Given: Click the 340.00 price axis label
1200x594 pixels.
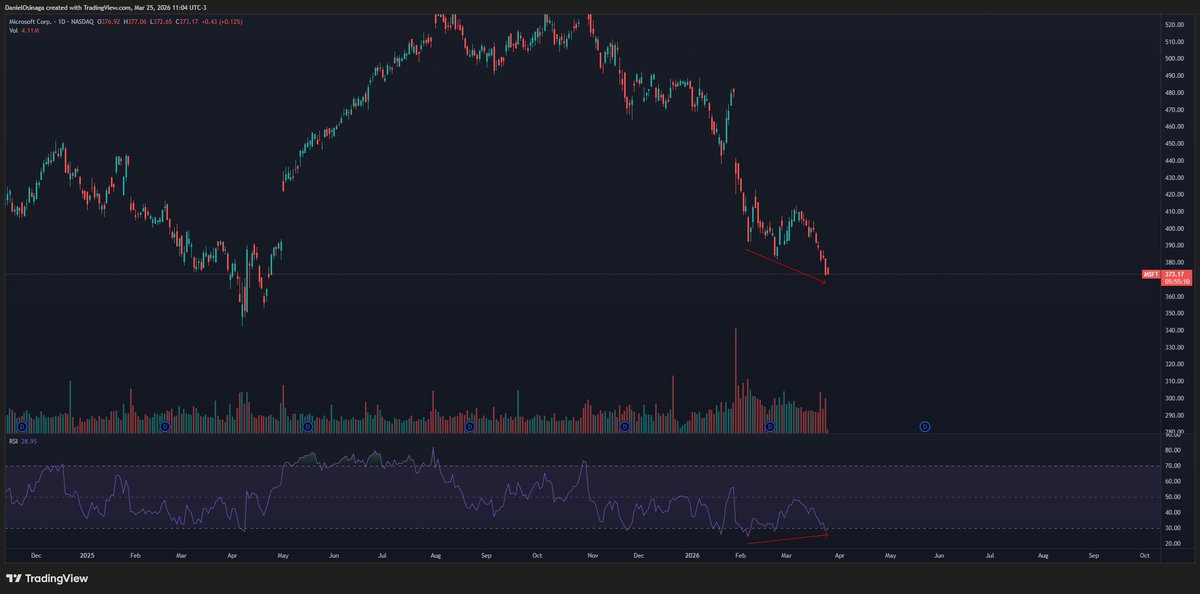Looking at the screenshot, I should [x=1175, y=331].
